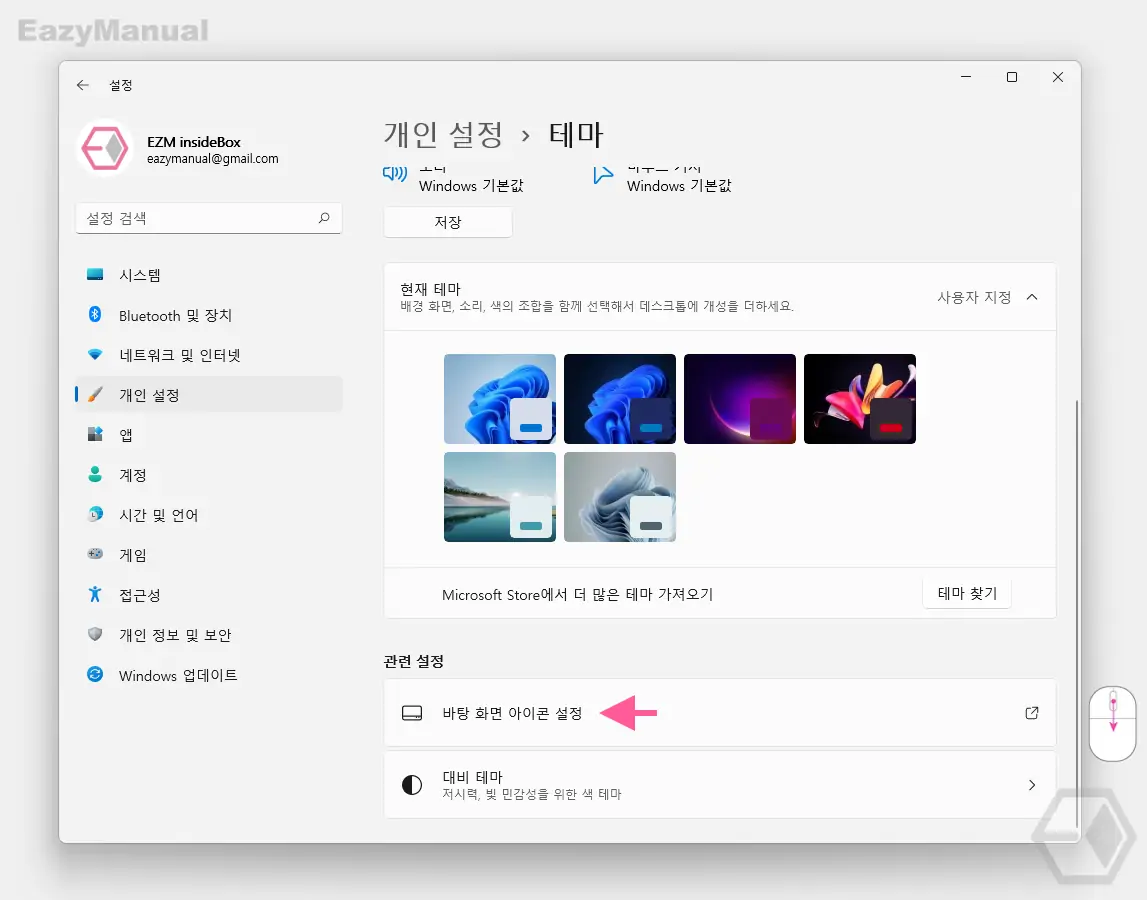This screenshot has height=900, width=1147.
Task: Open 대비 테마 settings row
Action: [x=720, y=785]
